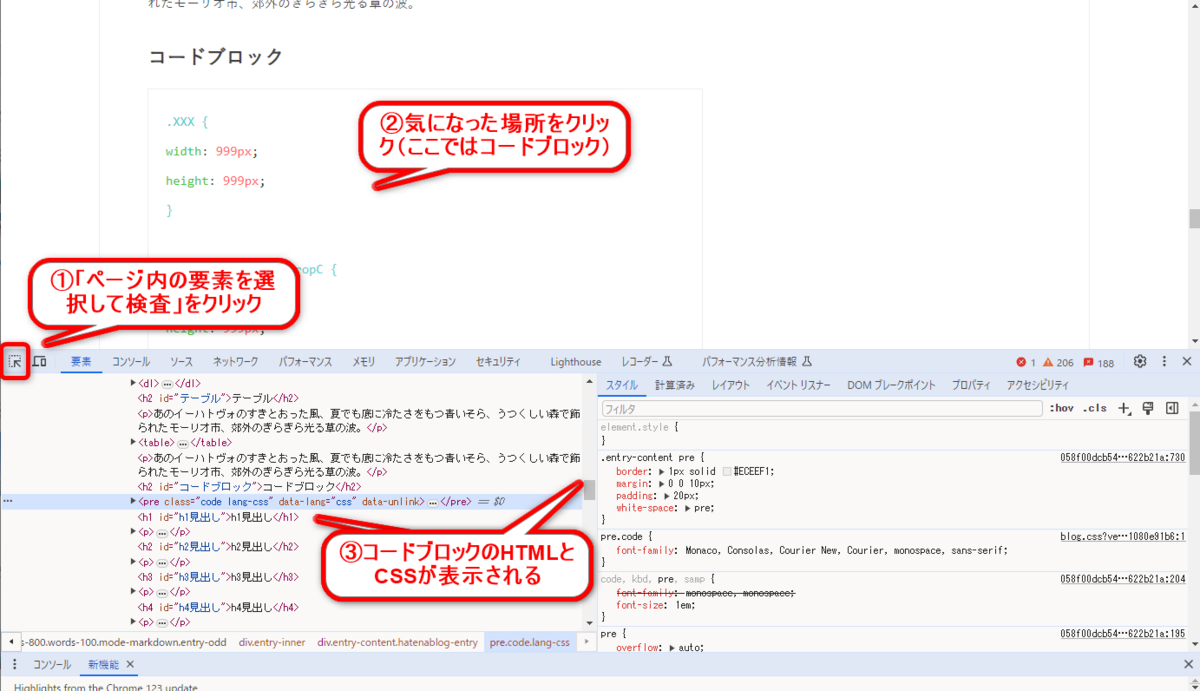Click the ellipsis inside the table element
The width and height of the screenshot is (1200, 691).
[184, 442]
